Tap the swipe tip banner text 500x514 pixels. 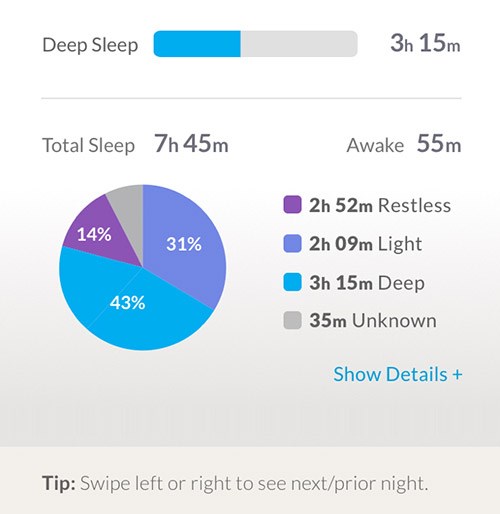(235, 483)
